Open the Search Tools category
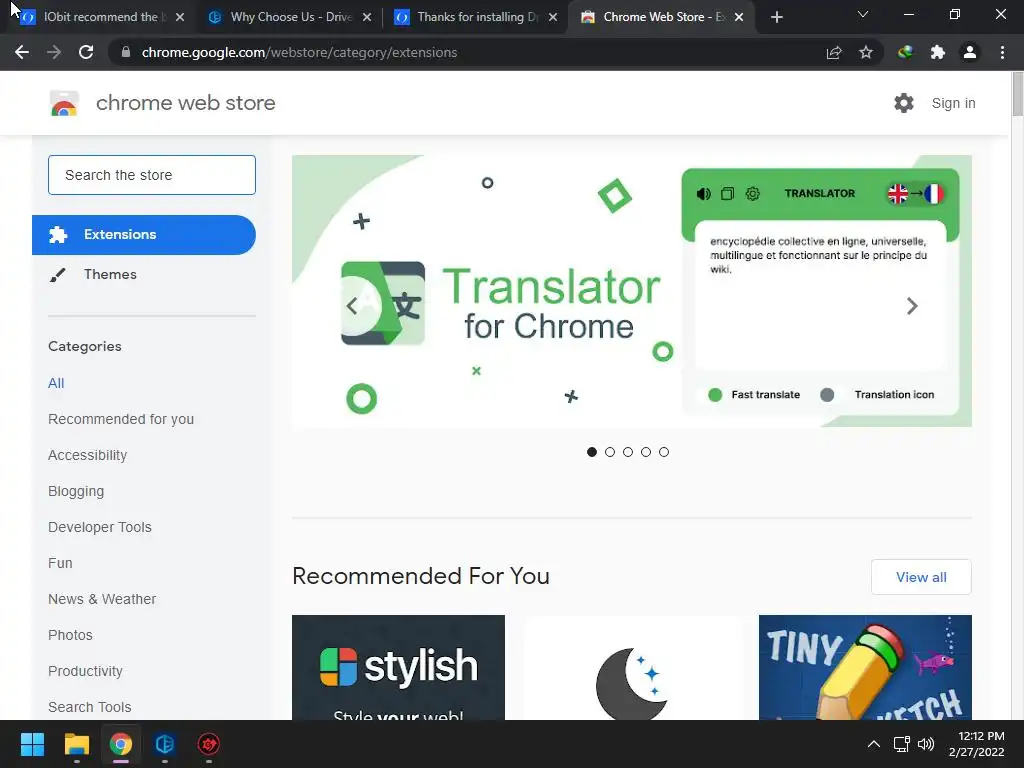This screenshot has width=1024, height=768. tap(89, 707)
